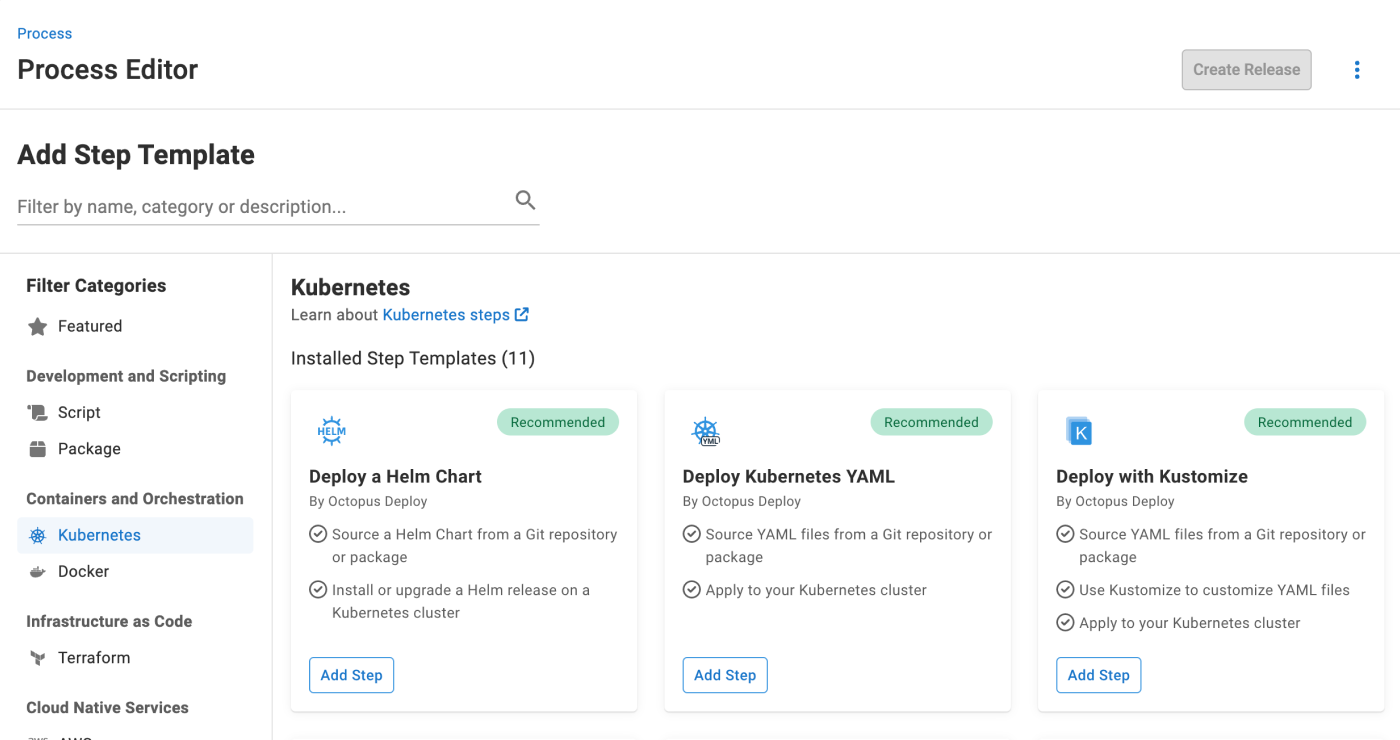Image resolution: width=1400 pixels, height=740 pixels.
Task: Select the Featured star icon
Action: click(38, 325)
